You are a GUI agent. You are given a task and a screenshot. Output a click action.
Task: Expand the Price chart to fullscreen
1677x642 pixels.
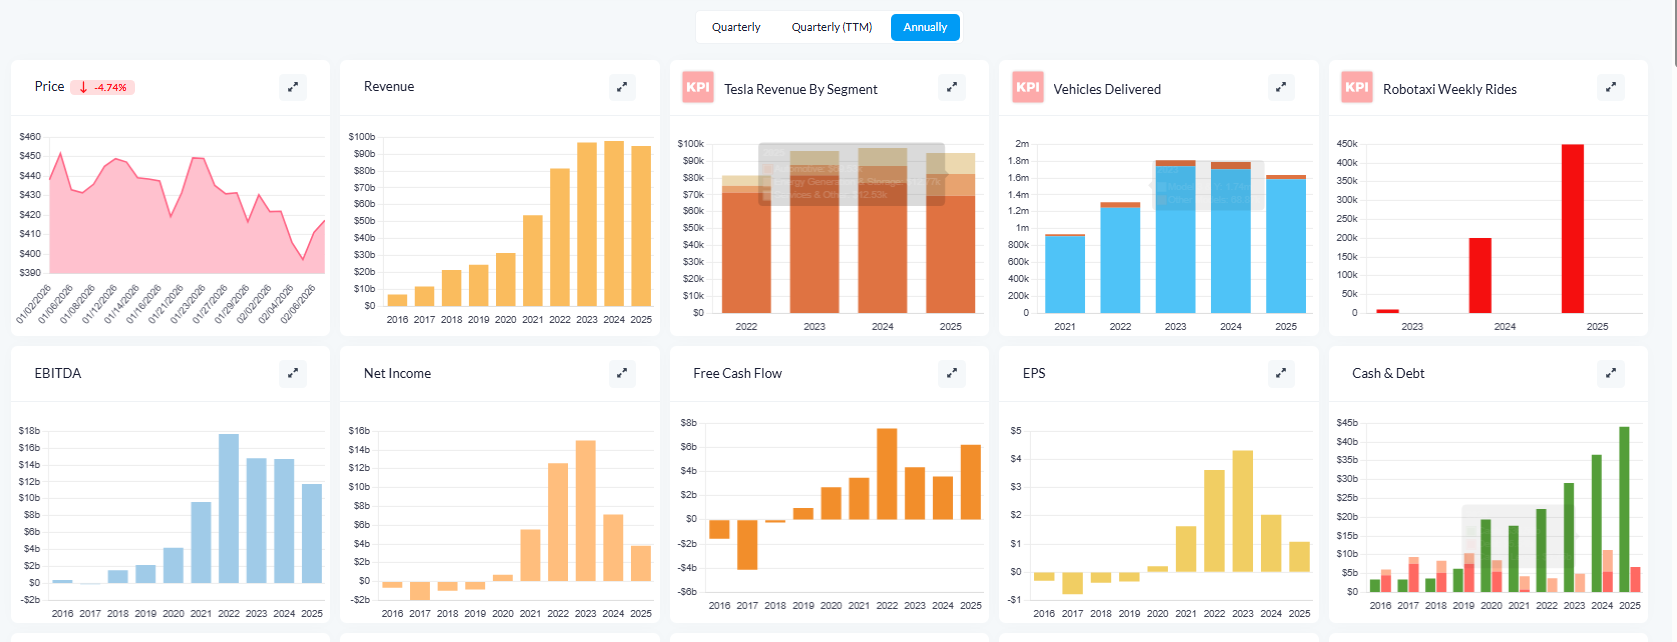pos(293,87)
